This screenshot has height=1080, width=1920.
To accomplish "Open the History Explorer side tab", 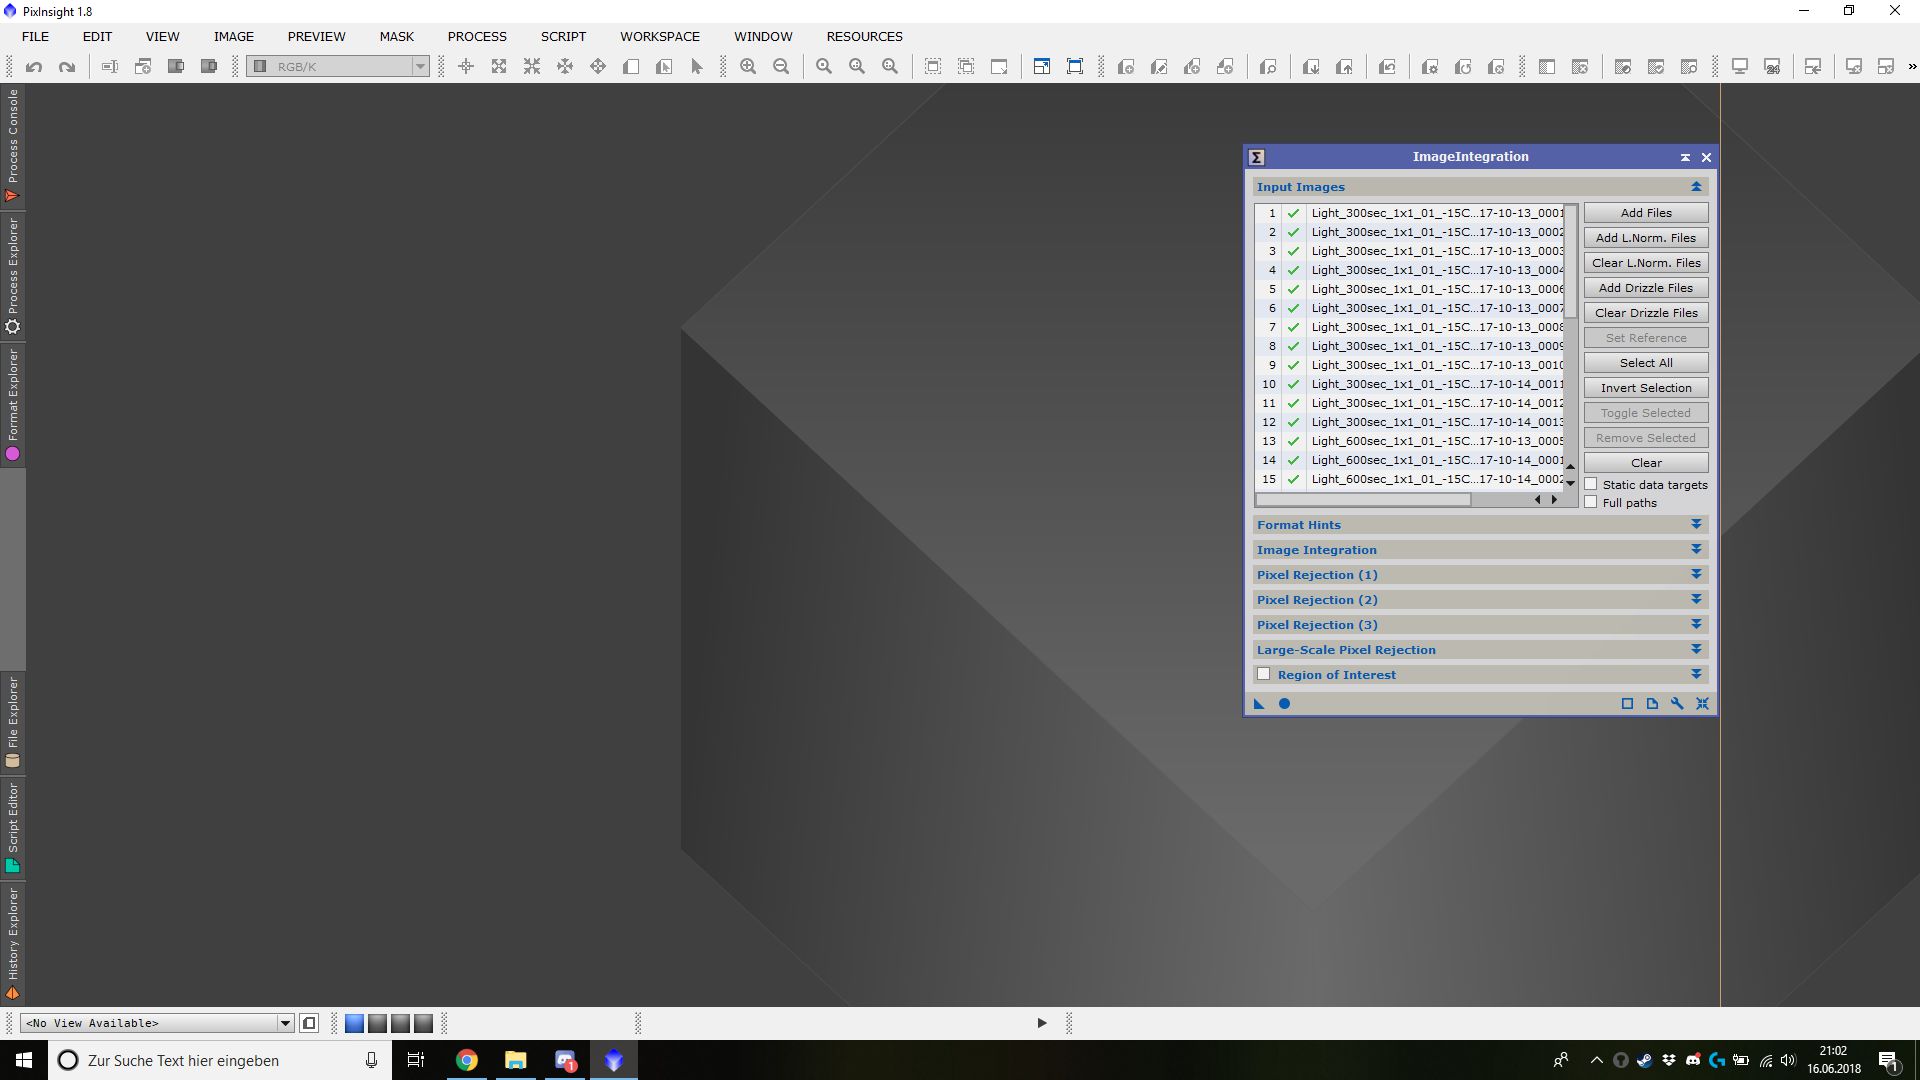I will [12, 944].
